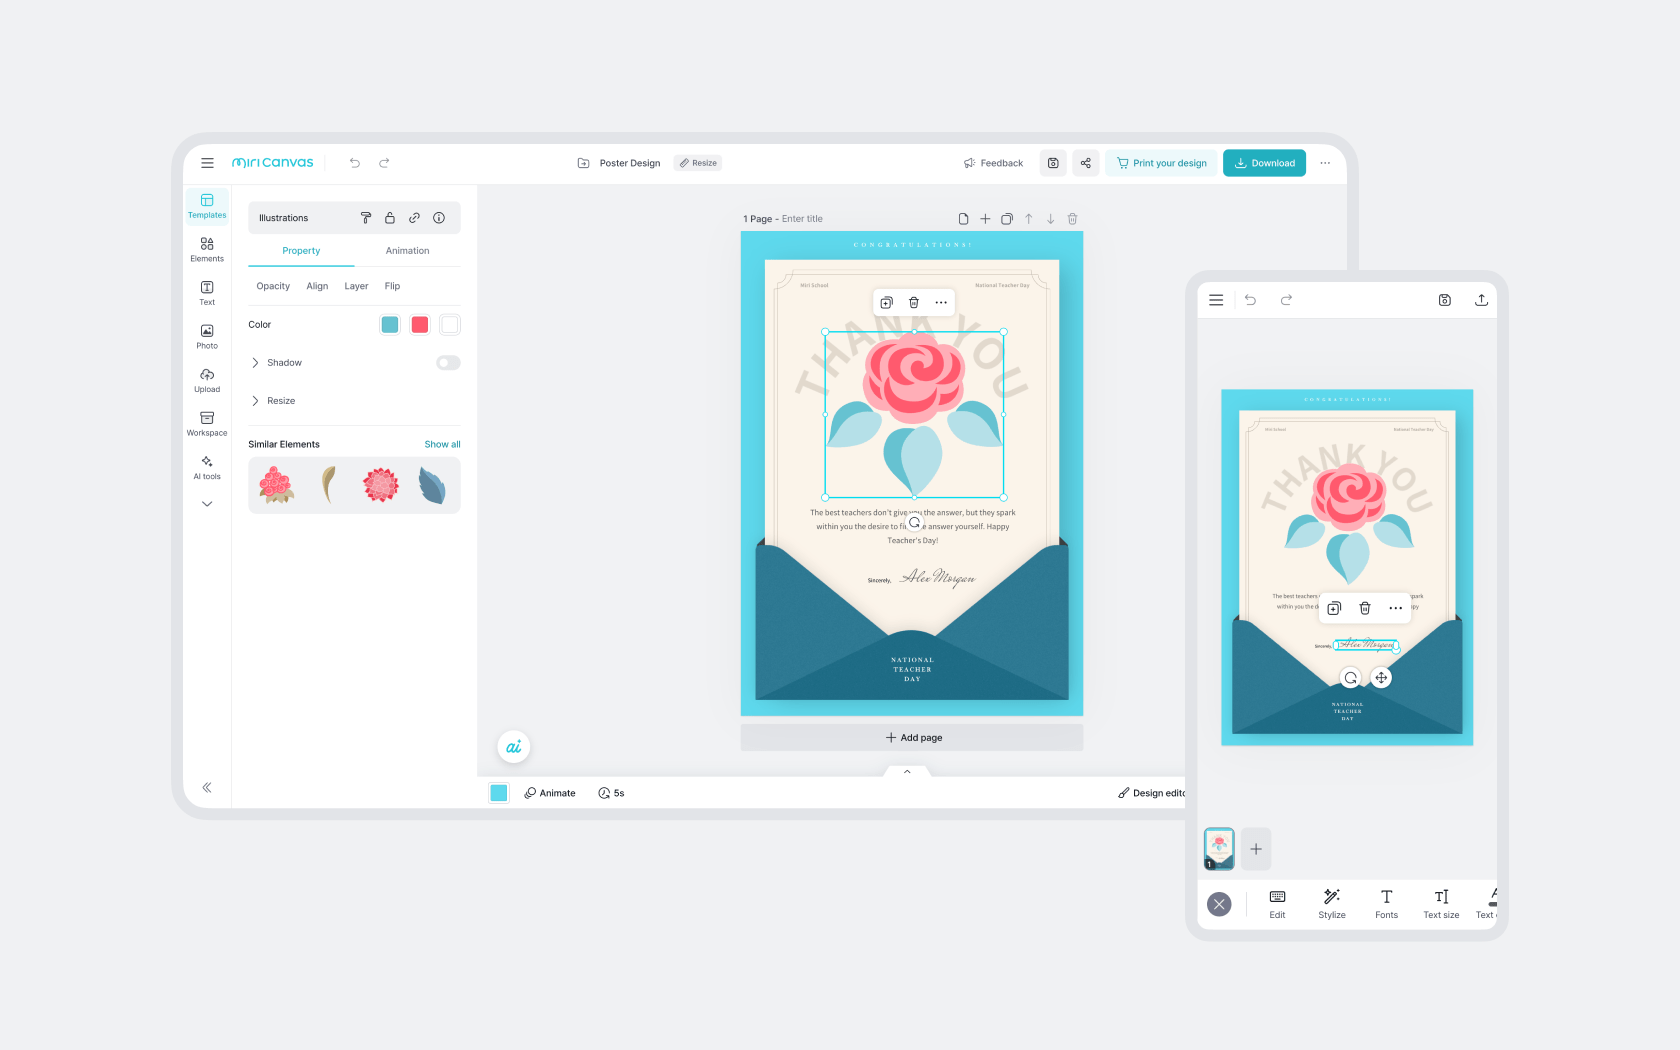The height and width of the screenshot is (1050, 1680).
Task: Lock the selected illustration
Action: 390,218
